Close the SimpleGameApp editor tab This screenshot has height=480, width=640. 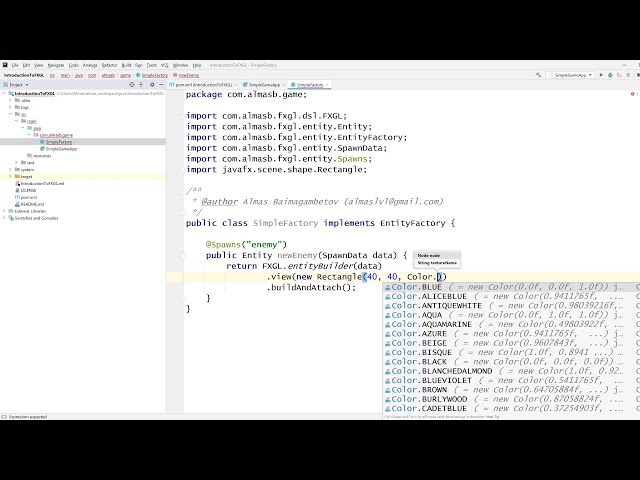pyautogui.click(x=284, y=85)
